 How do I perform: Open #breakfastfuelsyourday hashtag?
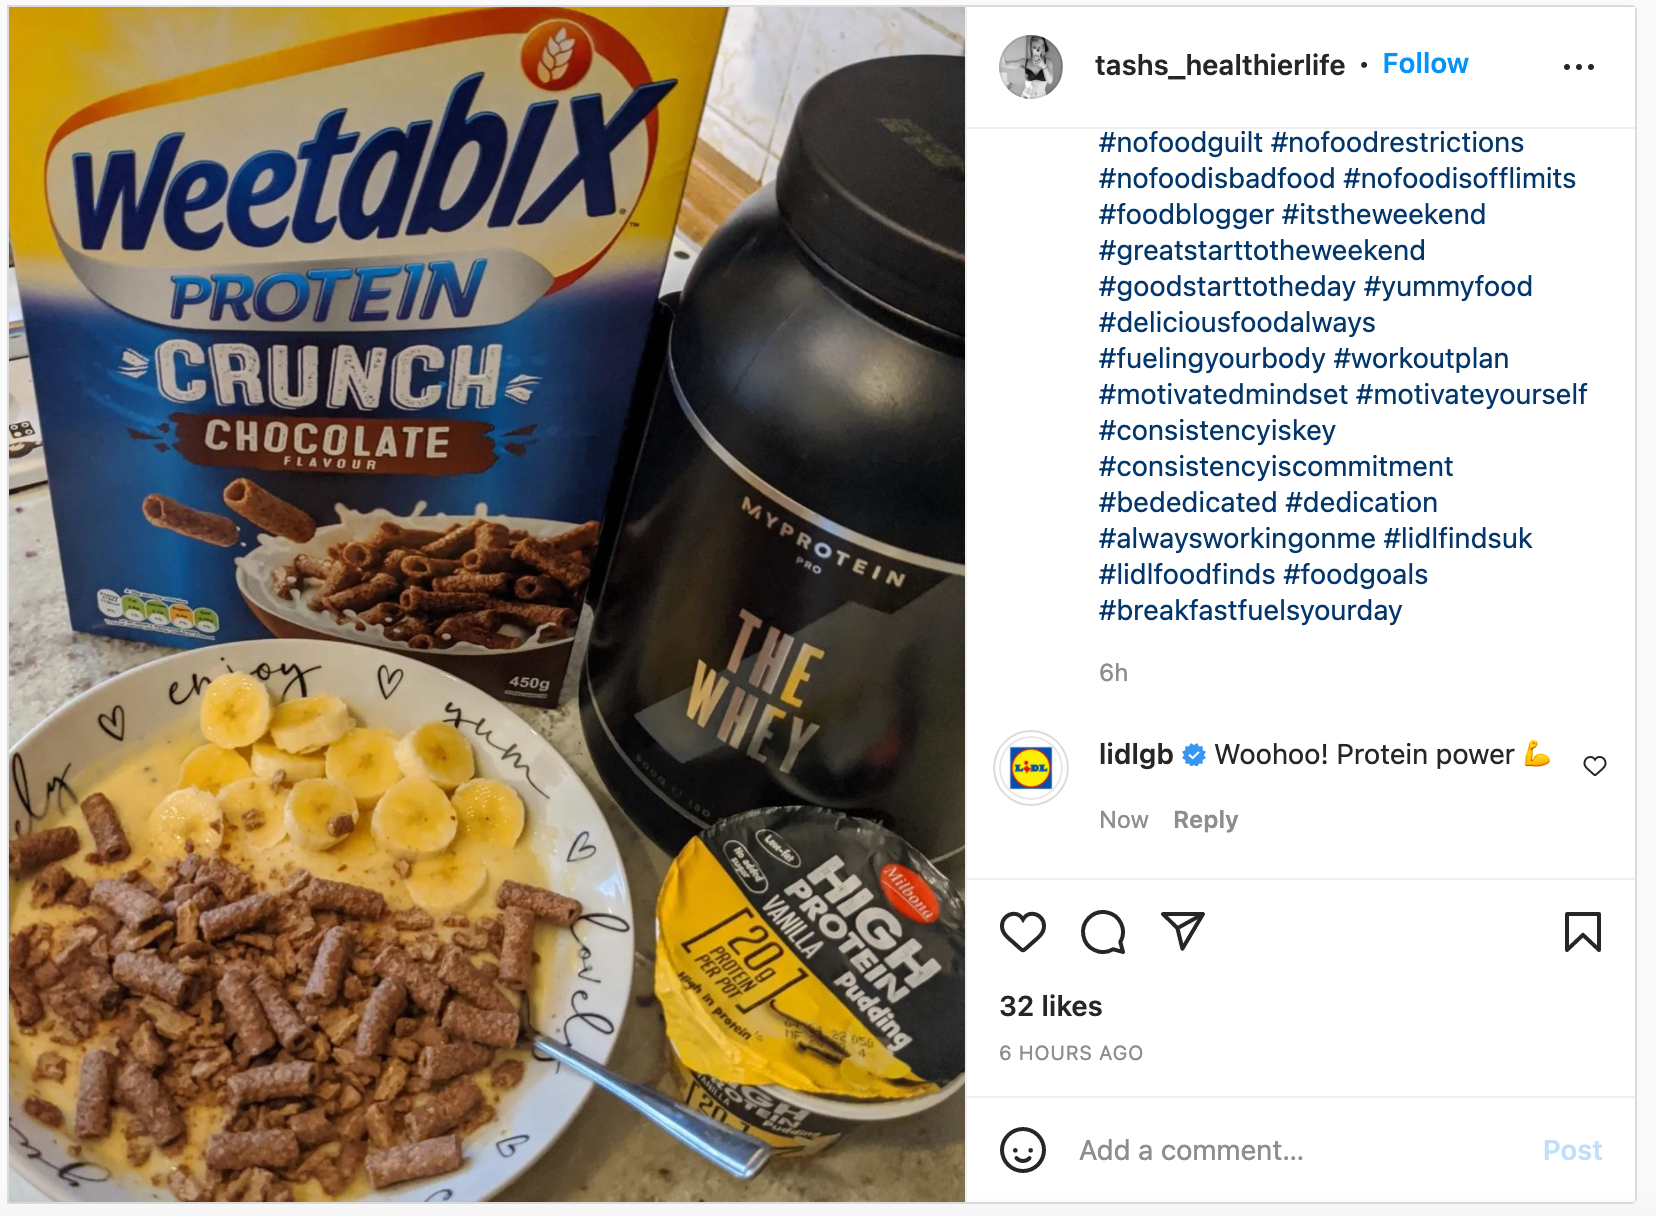[x=1250, y=610]
